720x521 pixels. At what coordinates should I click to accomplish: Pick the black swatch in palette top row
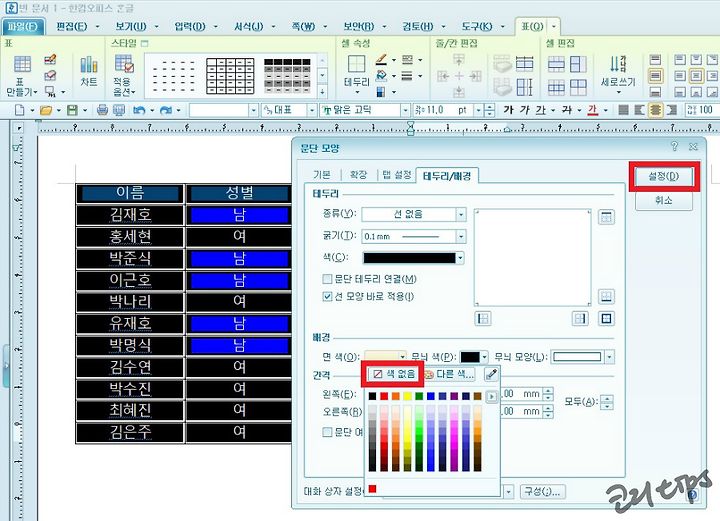point(372,396)
